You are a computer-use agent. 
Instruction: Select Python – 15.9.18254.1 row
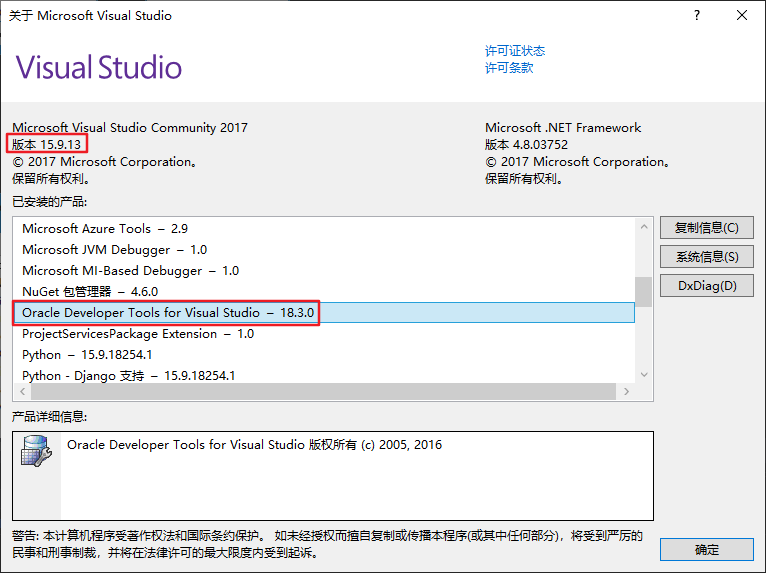[324, 355]
